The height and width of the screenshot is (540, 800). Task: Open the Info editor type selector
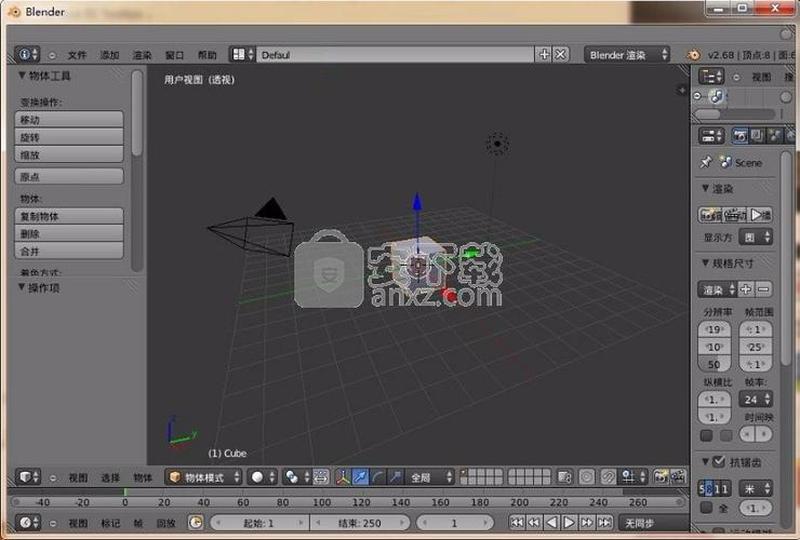coord(27,54)
